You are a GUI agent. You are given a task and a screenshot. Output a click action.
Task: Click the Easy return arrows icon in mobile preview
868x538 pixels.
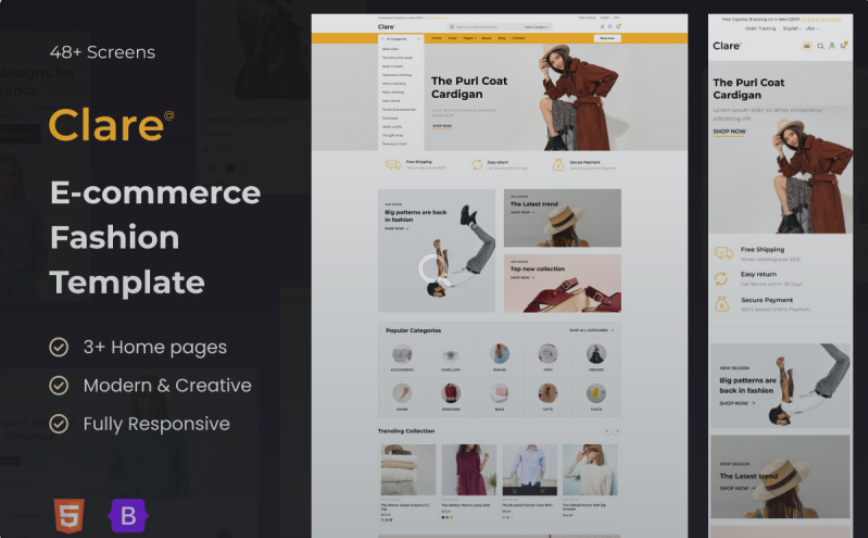coord(722,279)
